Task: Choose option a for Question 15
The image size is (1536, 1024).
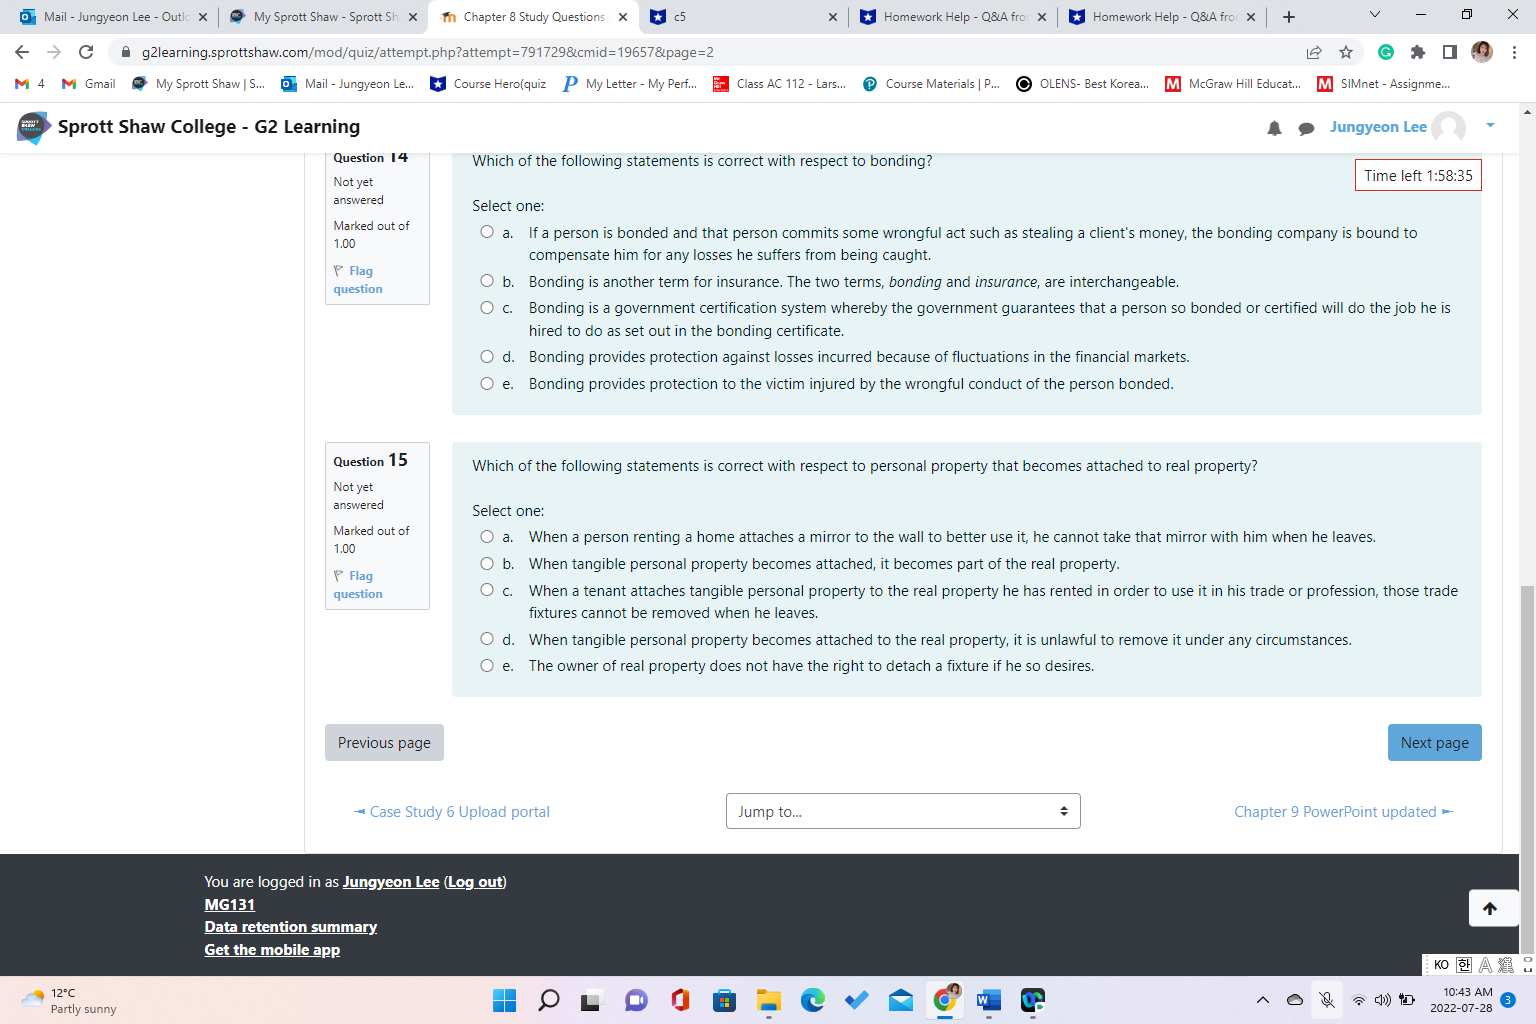Action: pyautogui.click(x=486, y=537)
